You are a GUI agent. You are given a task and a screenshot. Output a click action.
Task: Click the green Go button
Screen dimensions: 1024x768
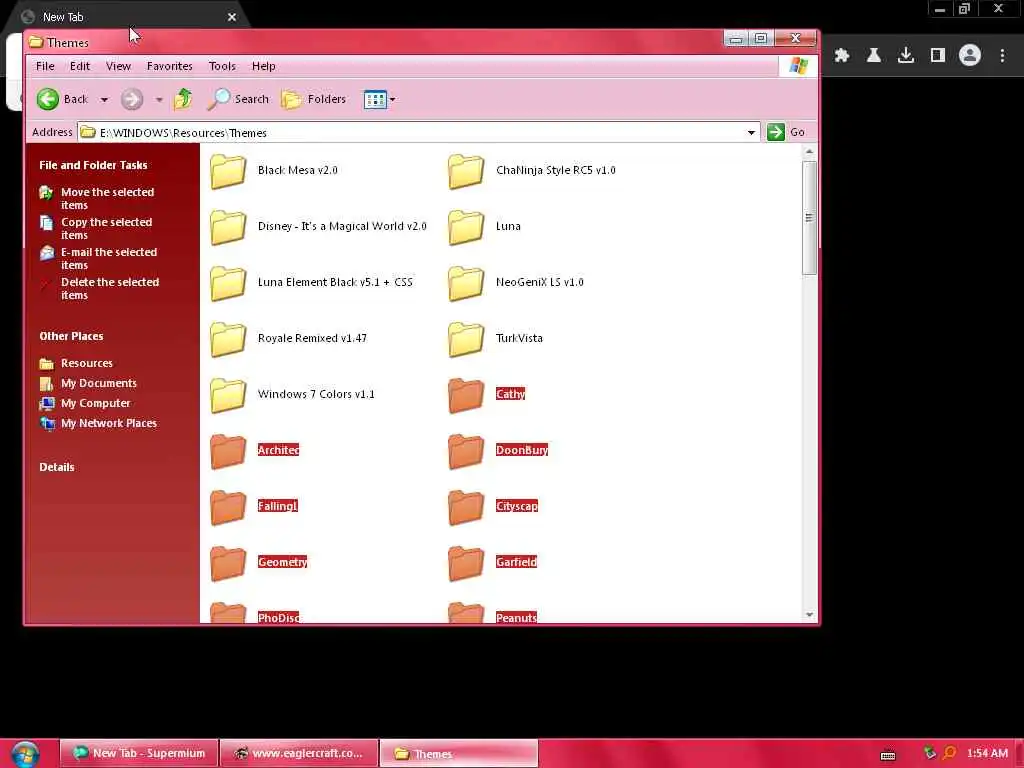(x=786, y=132)
